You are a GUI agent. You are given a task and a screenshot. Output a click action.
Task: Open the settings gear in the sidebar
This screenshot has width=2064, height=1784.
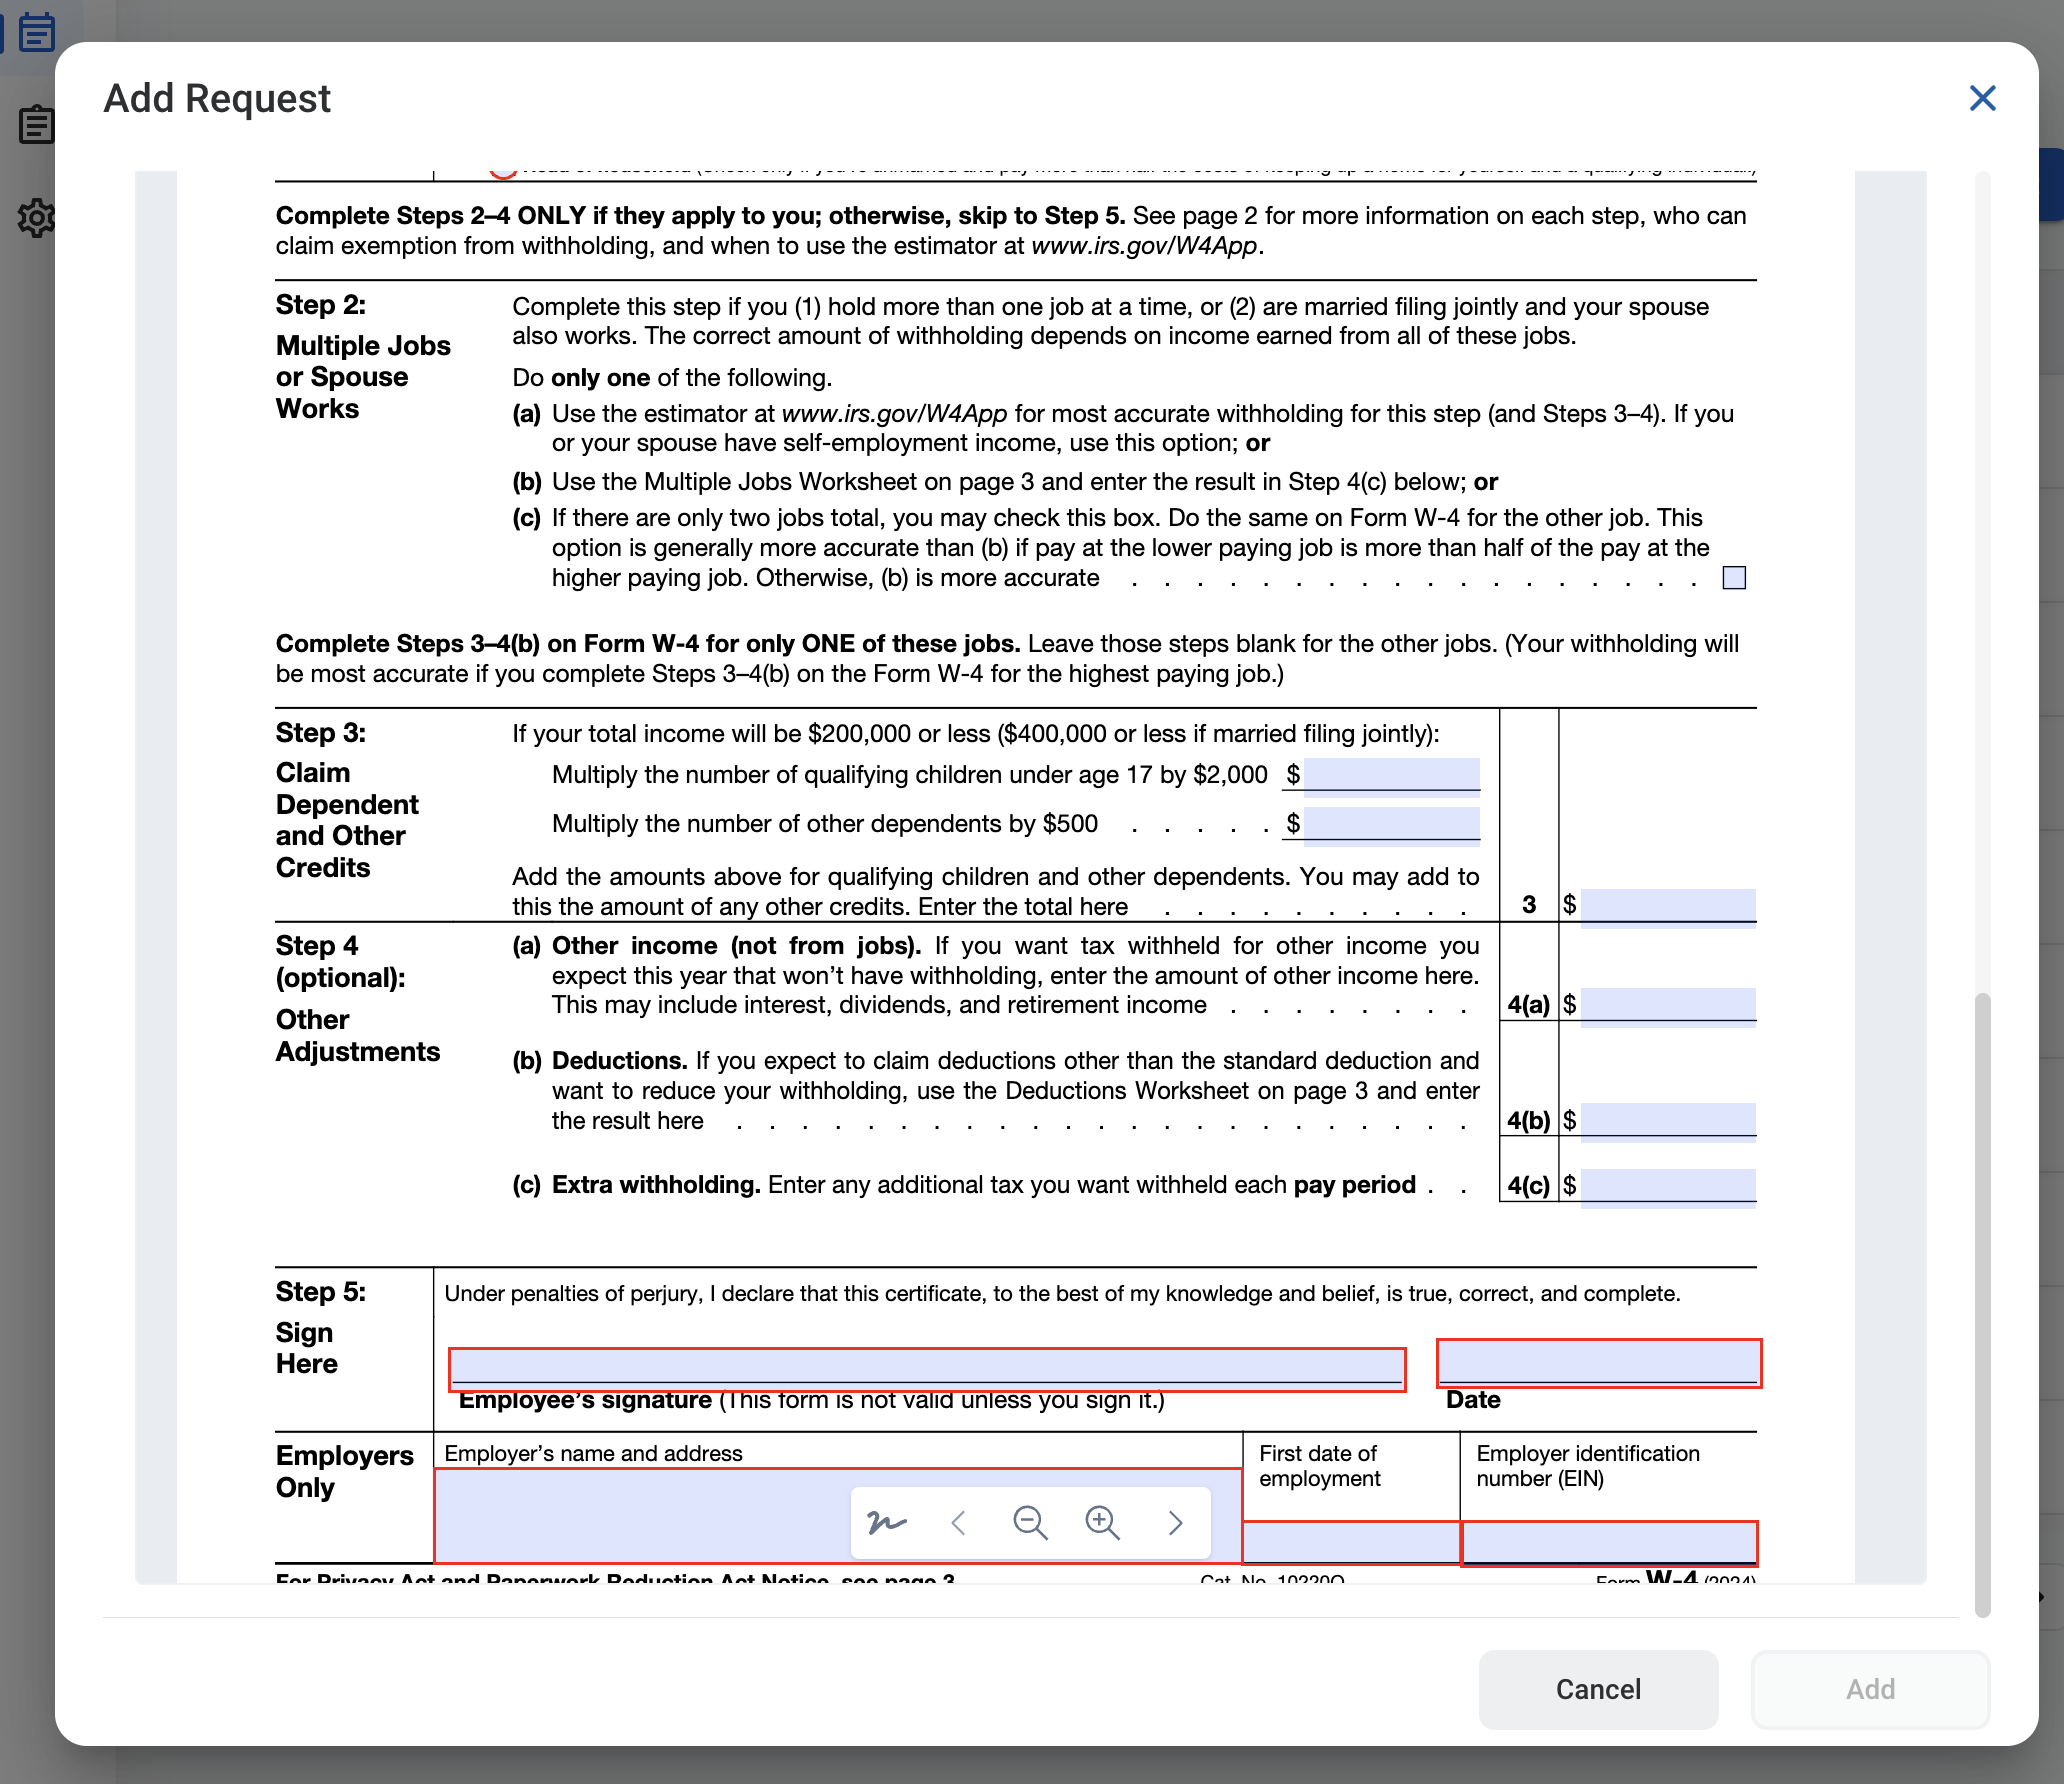click(x=37, y=217)
